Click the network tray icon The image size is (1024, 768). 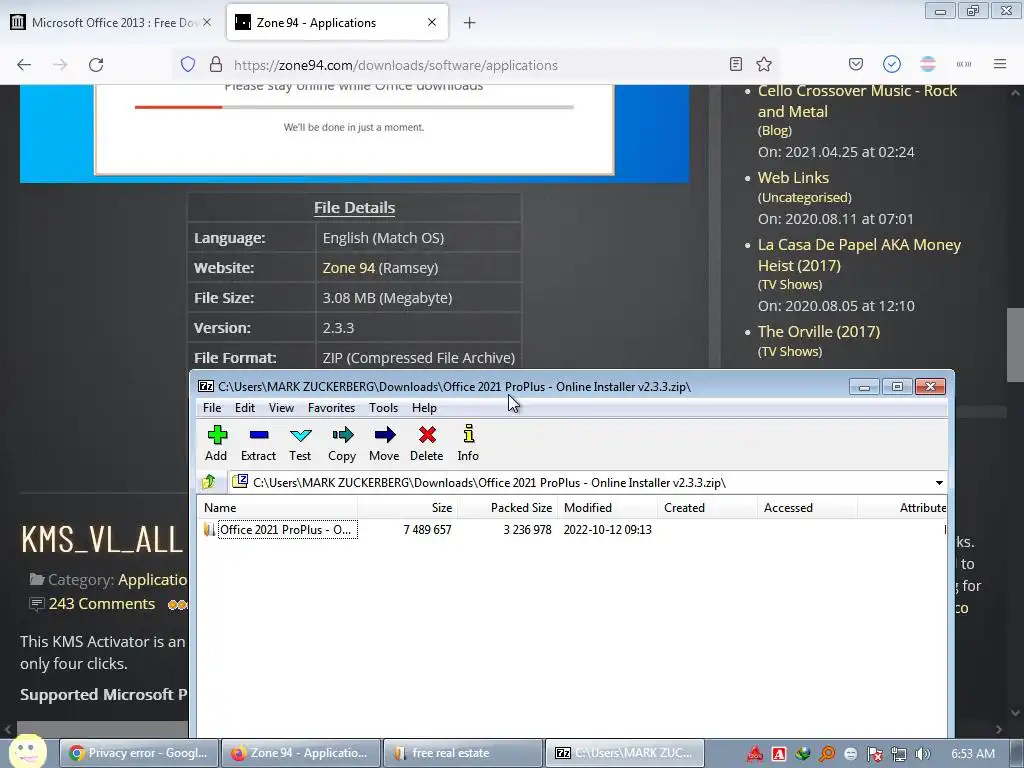pos(899,754)
